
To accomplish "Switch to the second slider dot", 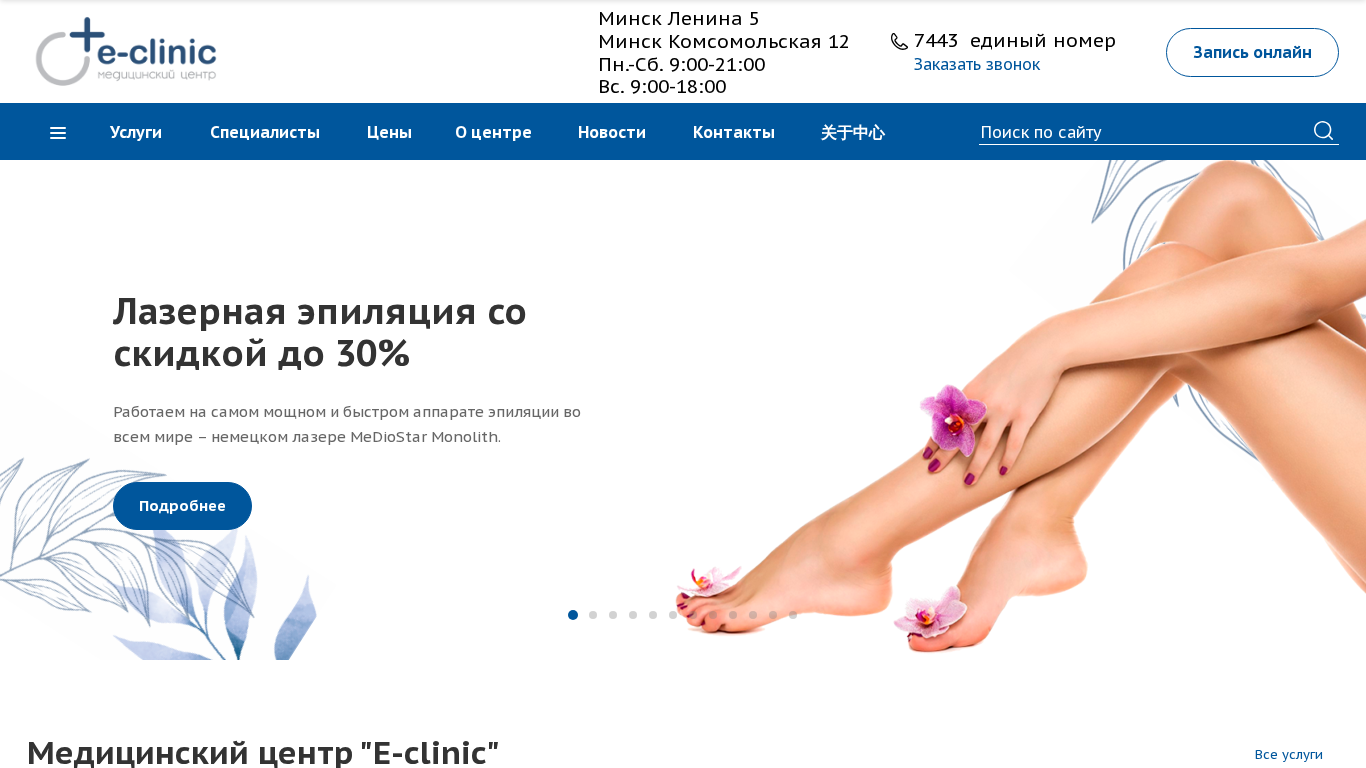I will coord(593,615).
